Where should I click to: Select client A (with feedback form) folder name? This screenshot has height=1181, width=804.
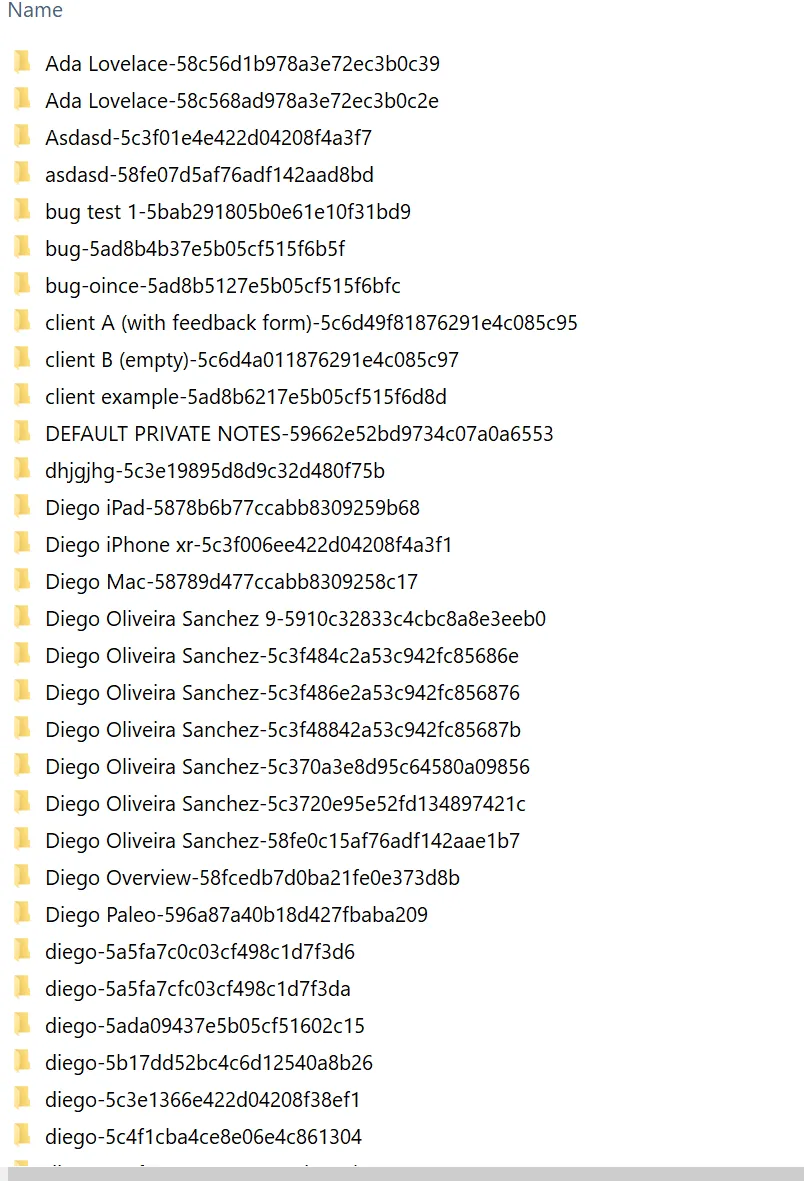(311, 323)
